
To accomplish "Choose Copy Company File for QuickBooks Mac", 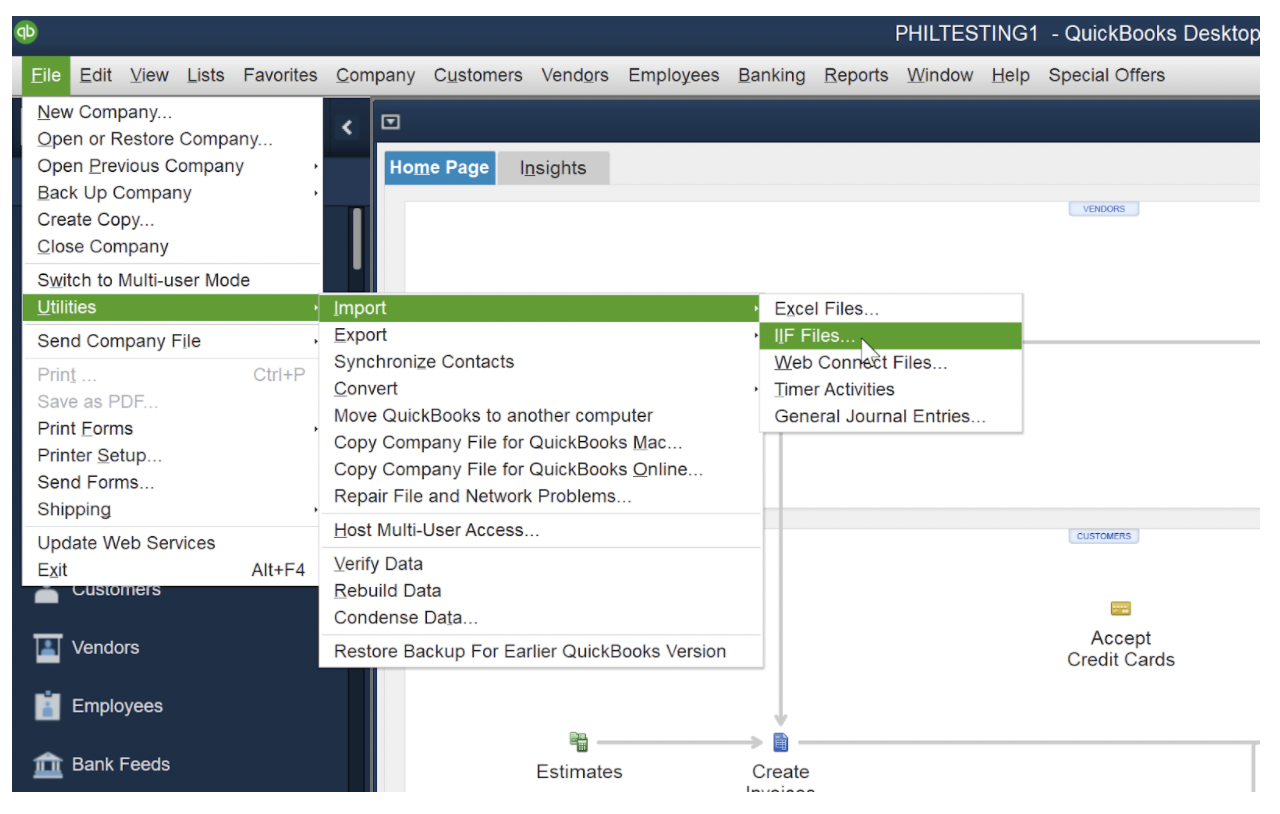I will pyautogui.click(x=541, y=442).
